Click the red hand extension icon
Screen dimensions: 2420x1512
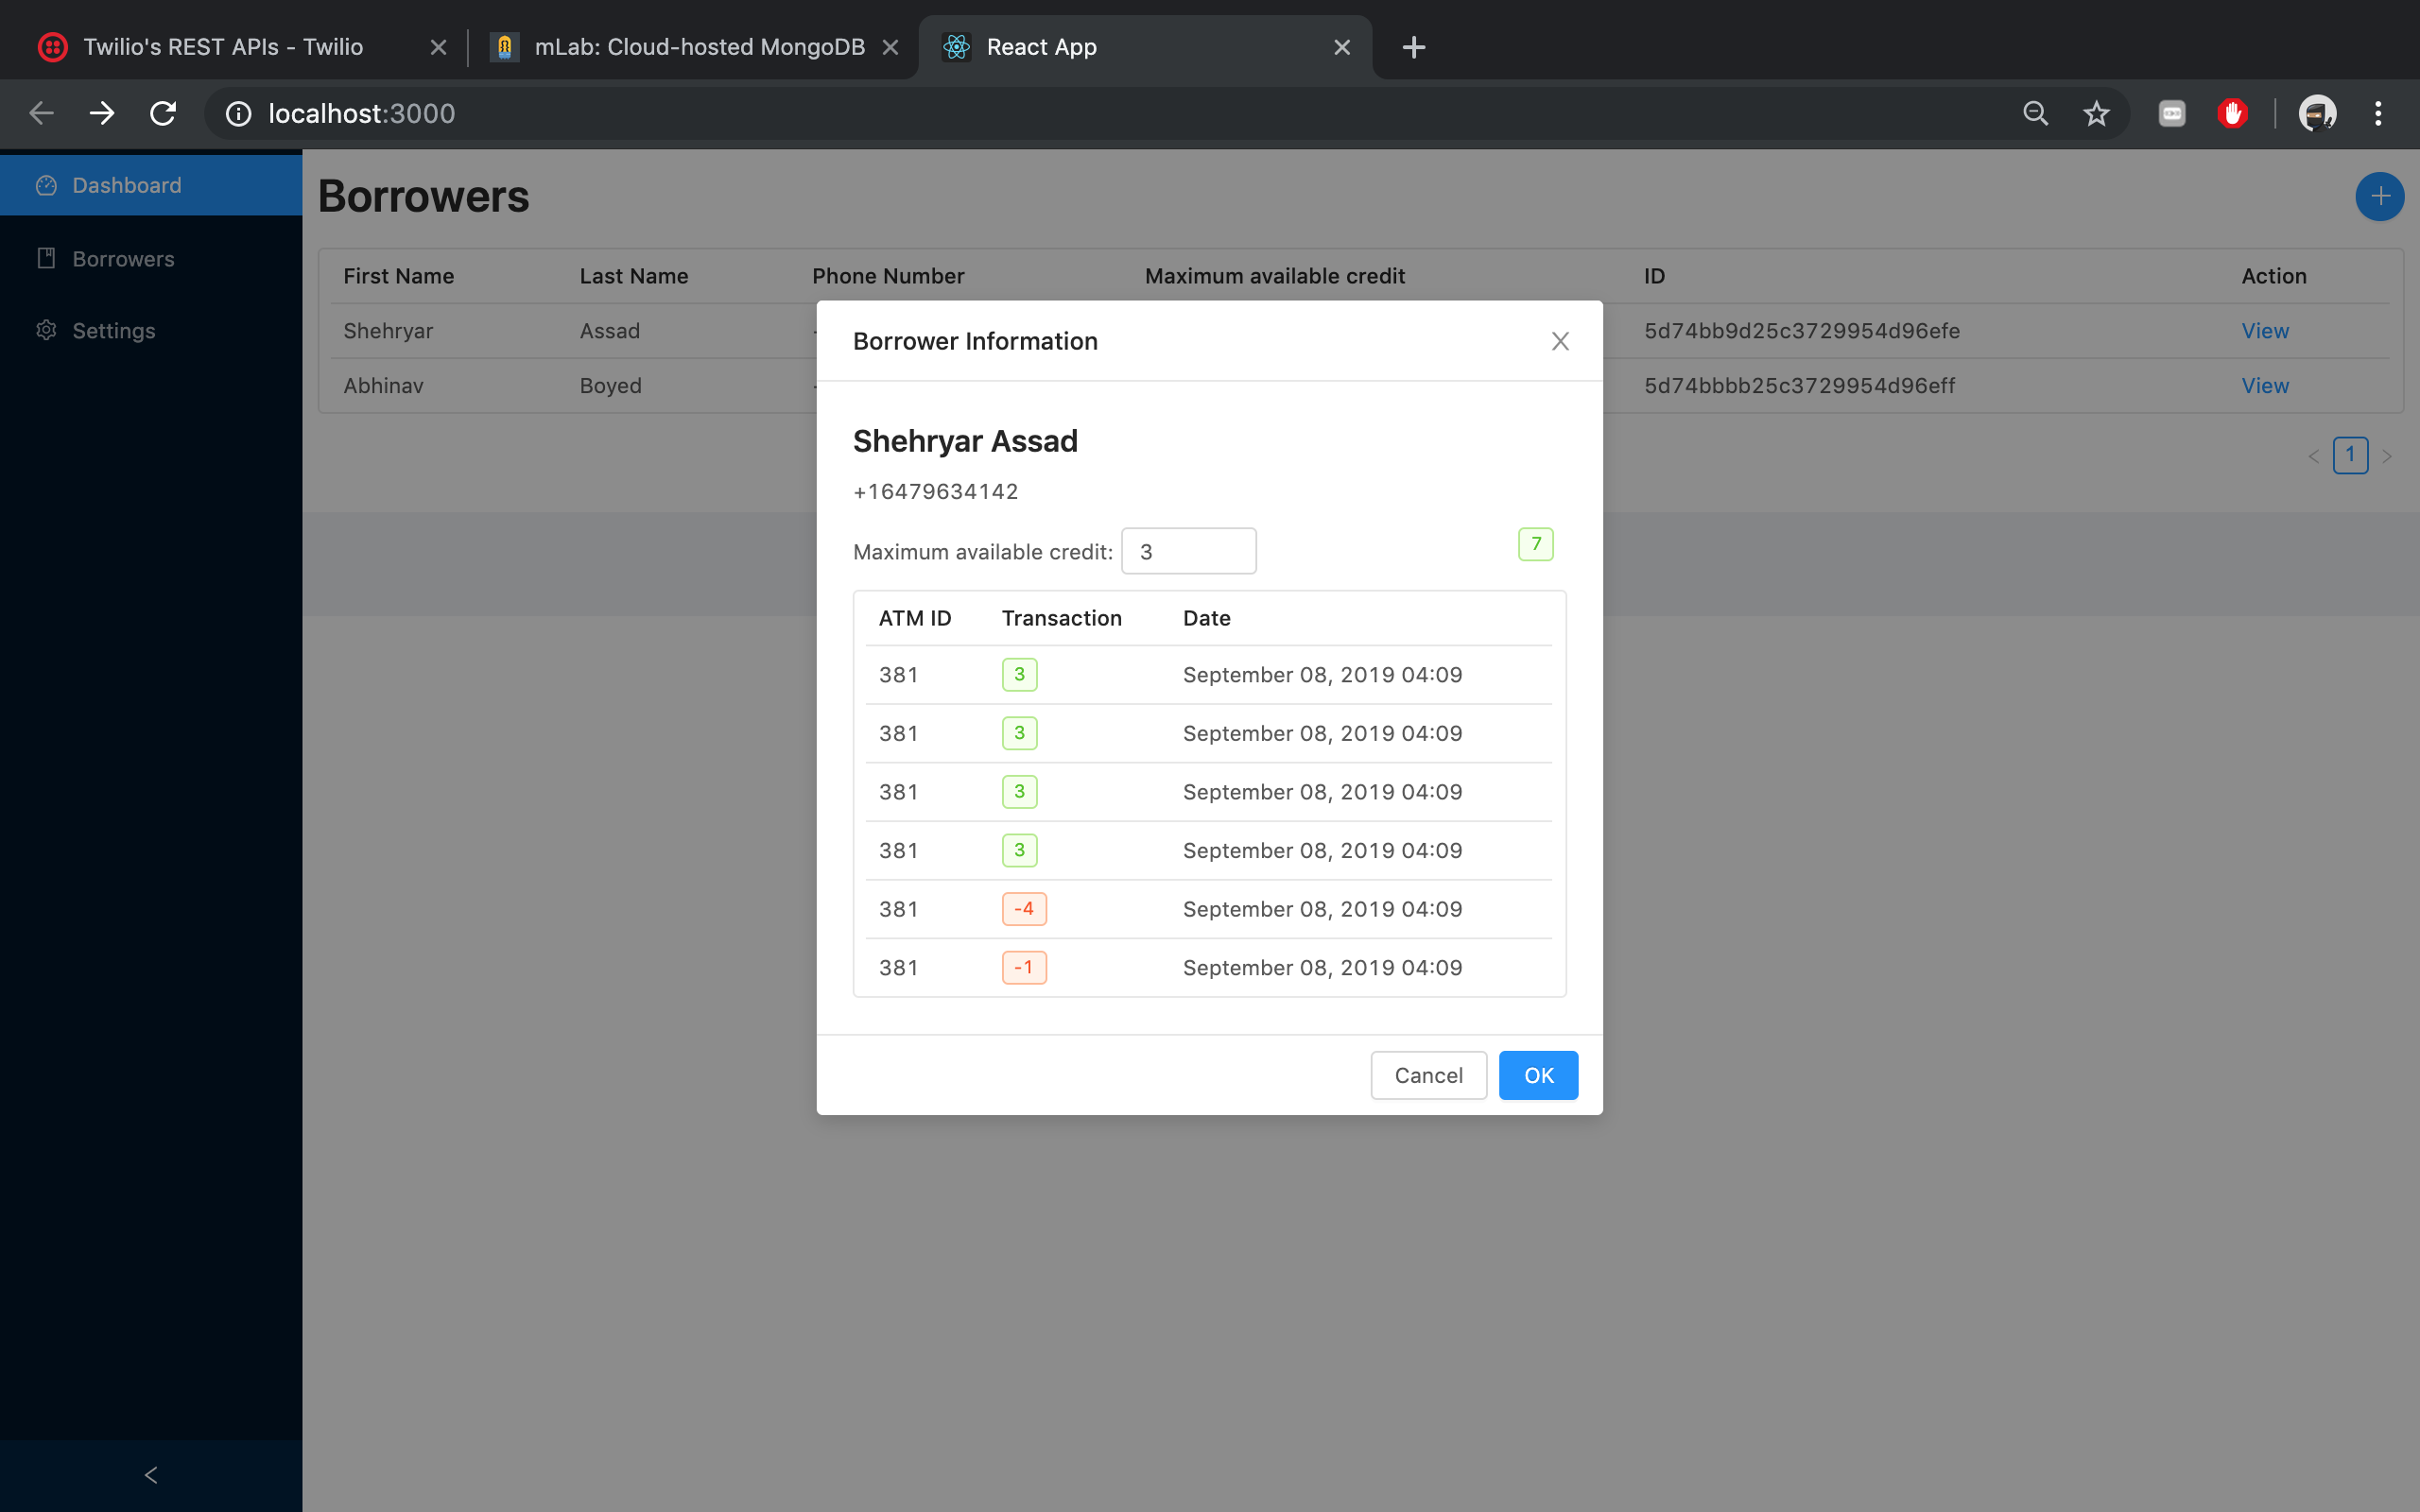pos(2232,114)
